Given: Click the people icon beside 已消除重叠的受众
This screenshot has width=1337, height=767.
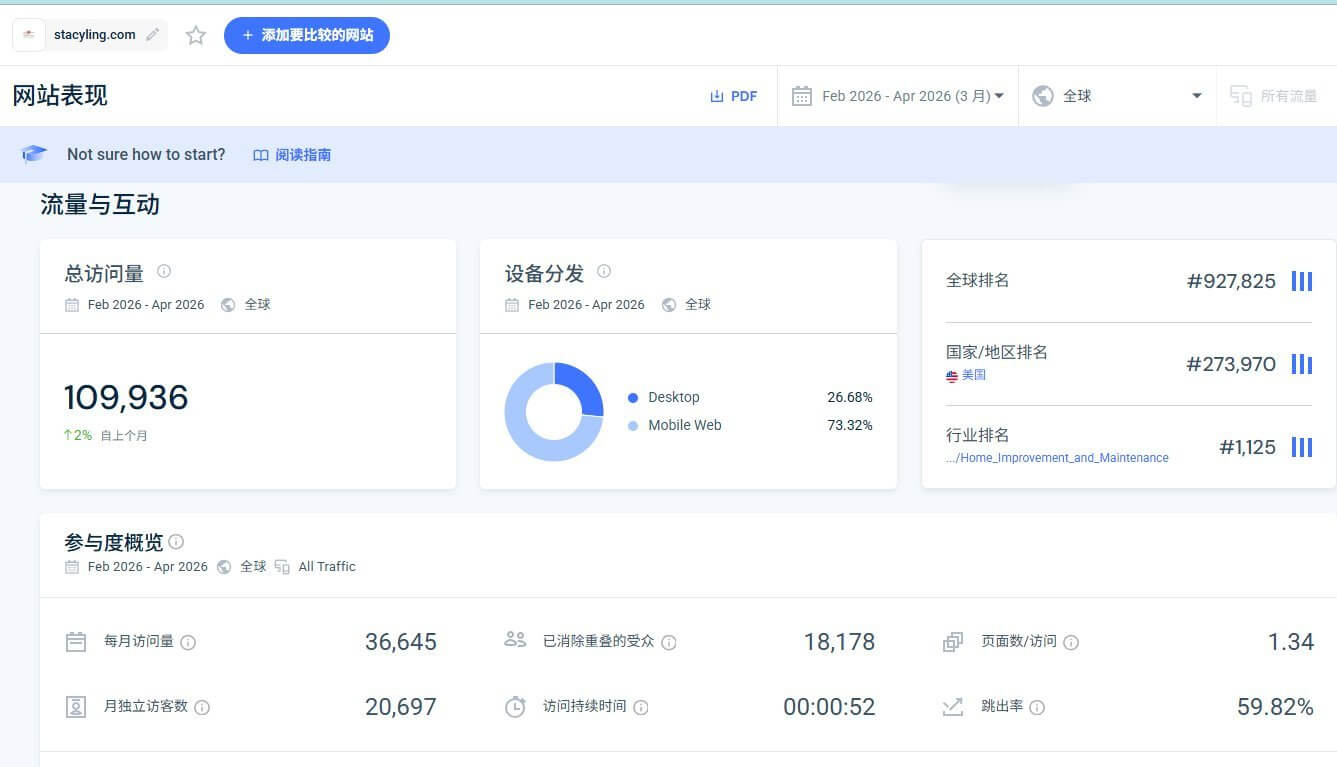Looking at the screenshot, I should [515, 640].
